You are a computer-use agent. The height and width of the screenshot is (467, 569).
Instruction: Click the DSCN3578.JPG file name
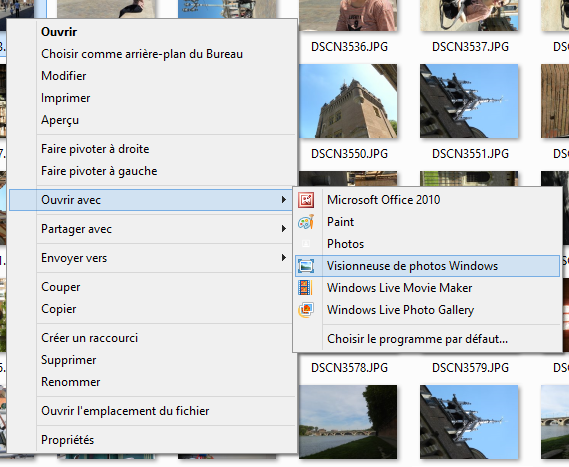point(349,368)
